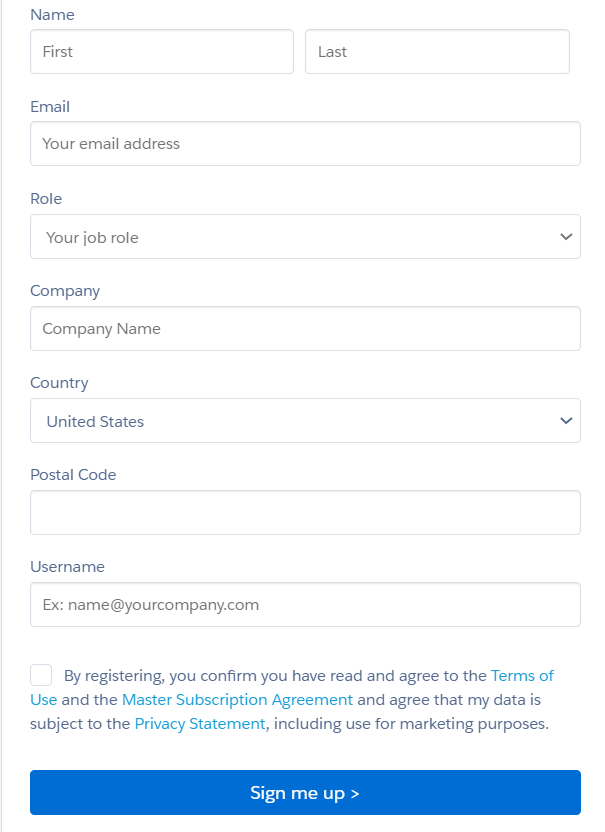The image size is (605, 832).
Task: Click the Sign me up button
Action: 305,793
